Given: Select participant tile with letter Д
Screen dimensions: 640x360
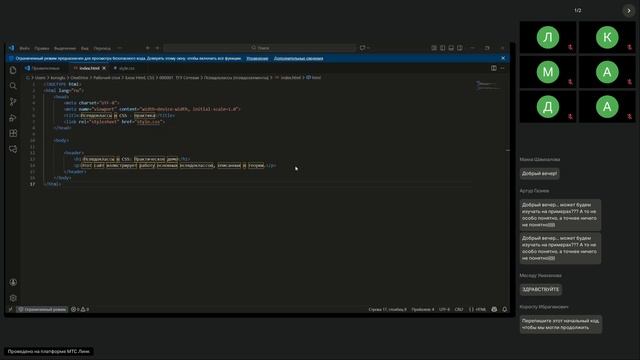Looking at the screenshot, I should pyautogui.click(x=548, y=107).
